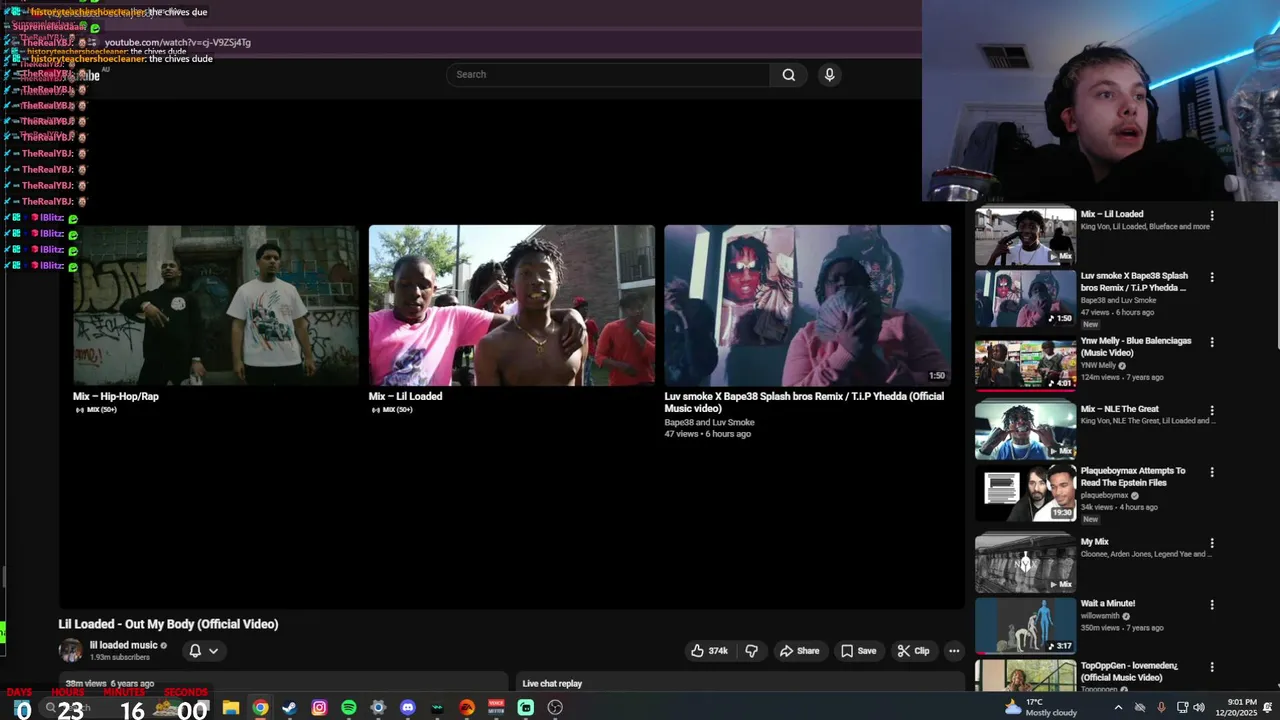Open OBS Studio from the taskbar
This screenshot has height=720, width=1280.
tap(555, 708)
